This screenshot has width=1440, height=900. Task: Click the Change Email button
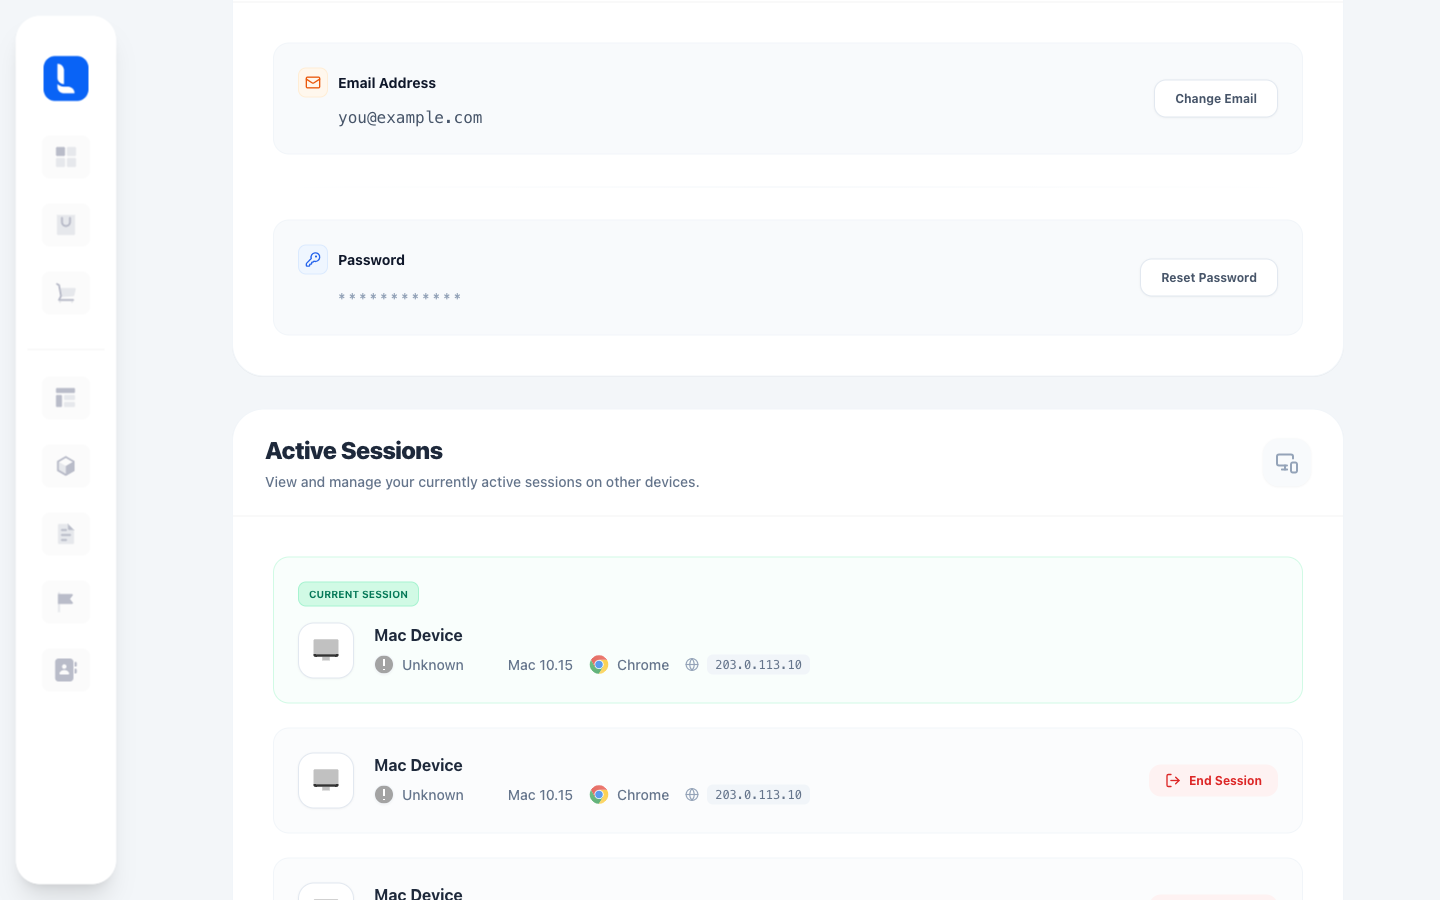coord(1216,99)
